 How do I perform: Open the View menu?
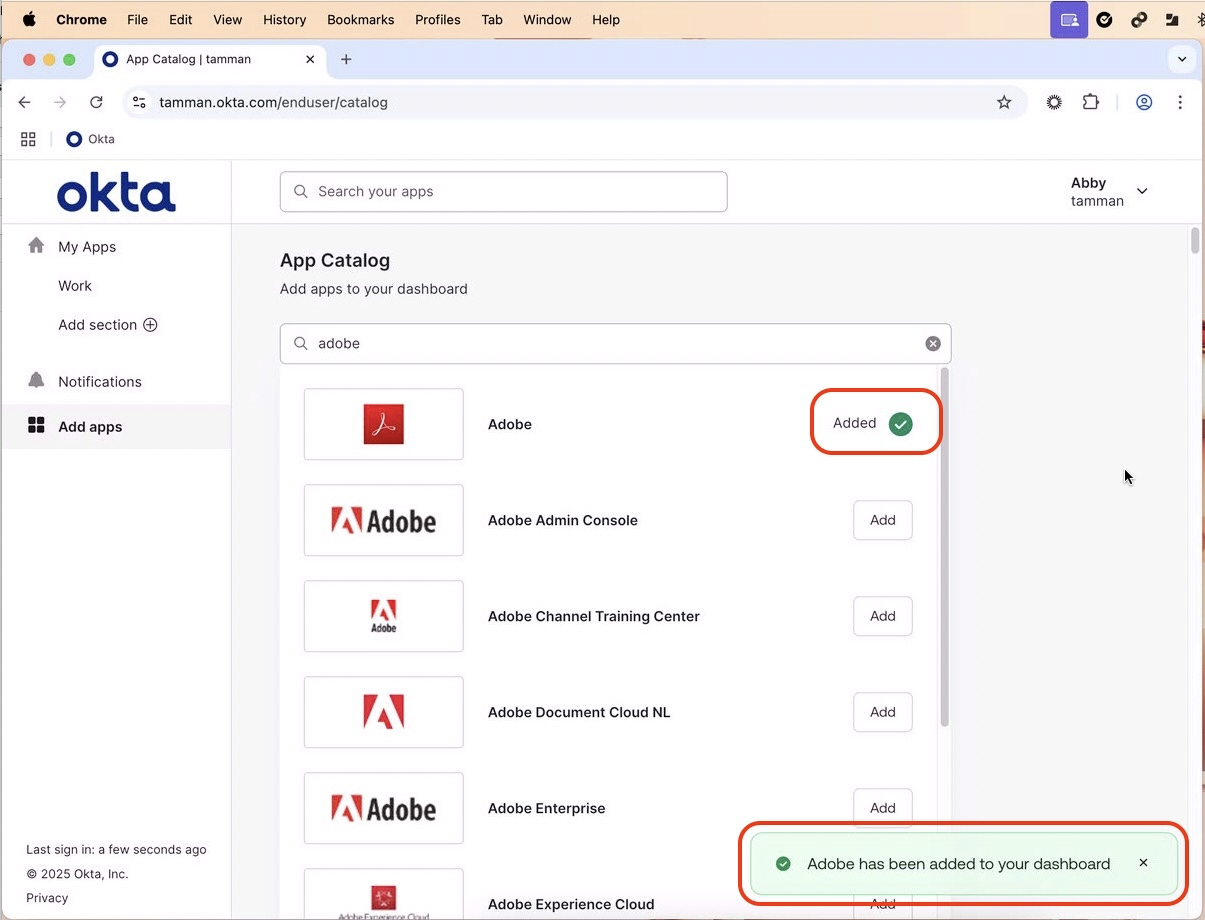[228, 19]
